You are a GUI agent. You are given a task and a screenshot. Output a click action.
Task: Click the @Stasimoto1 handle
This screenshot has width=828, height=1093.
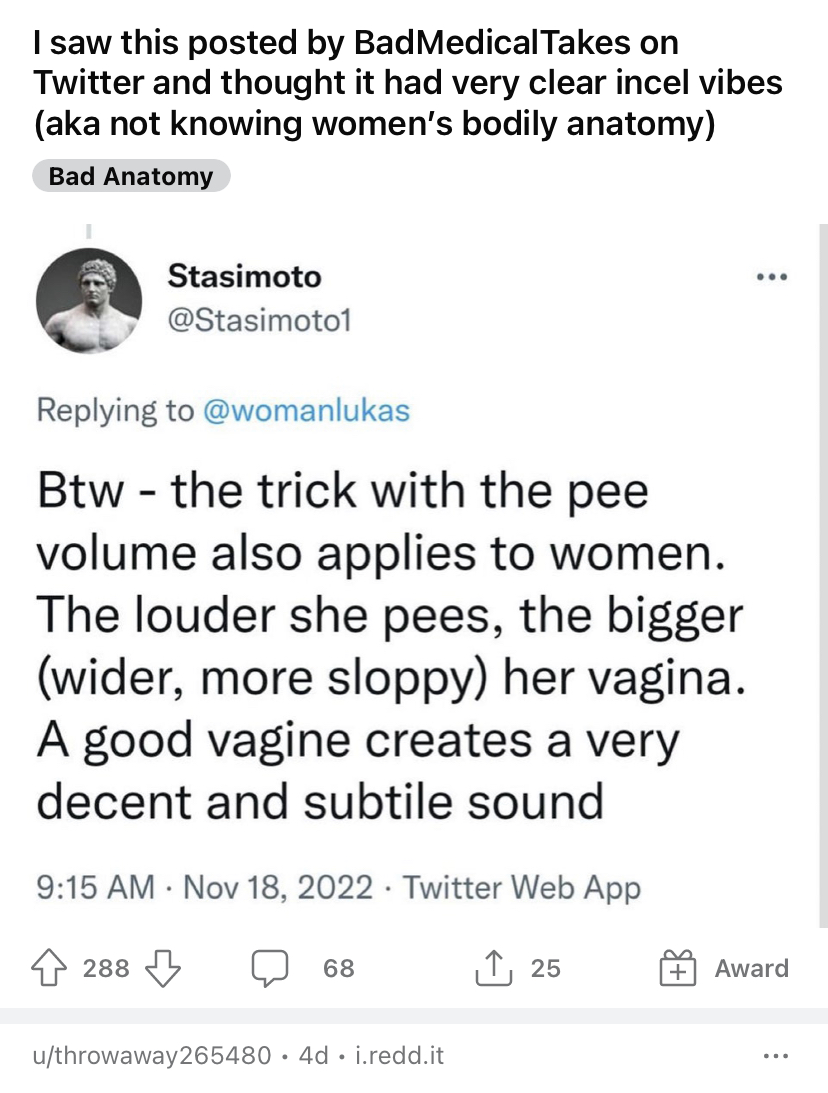click(x=259, y=320)
